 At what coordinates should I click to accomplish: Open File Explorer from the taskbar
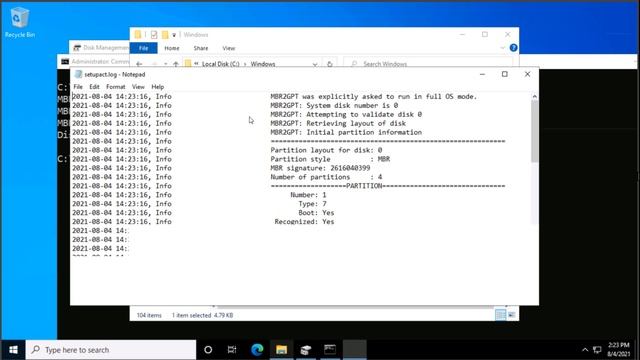coord(281,350)
